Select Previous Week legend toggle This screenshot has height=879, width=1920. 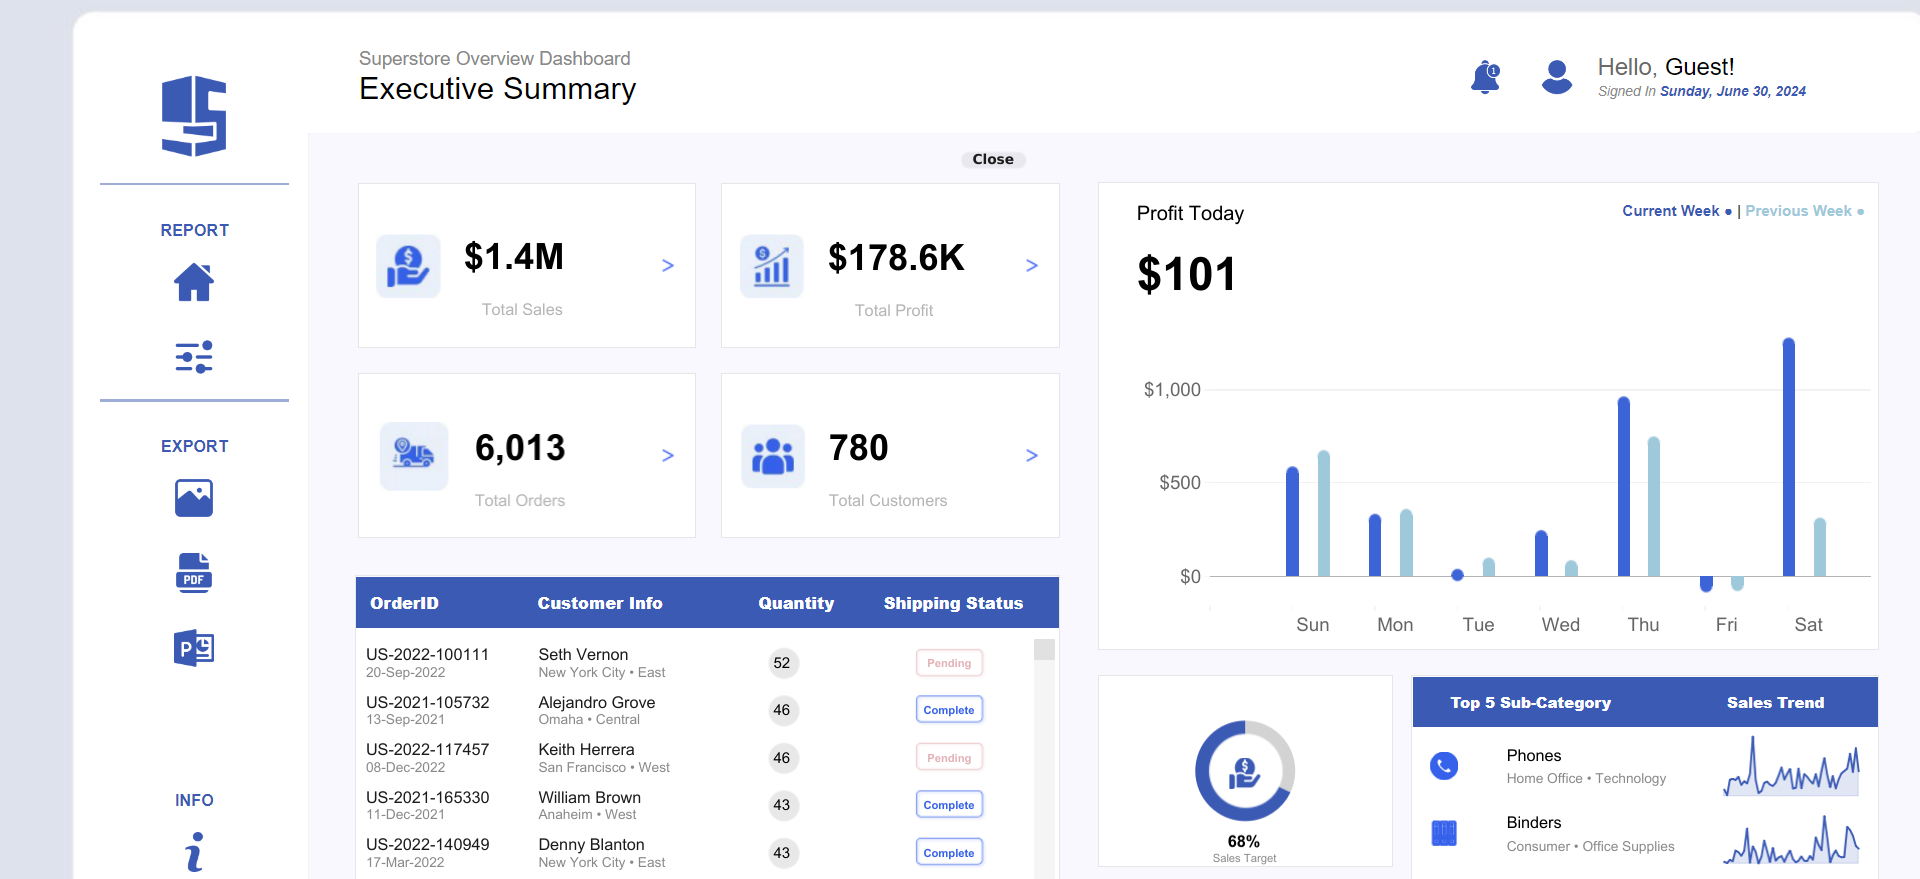coord(1805,211)
